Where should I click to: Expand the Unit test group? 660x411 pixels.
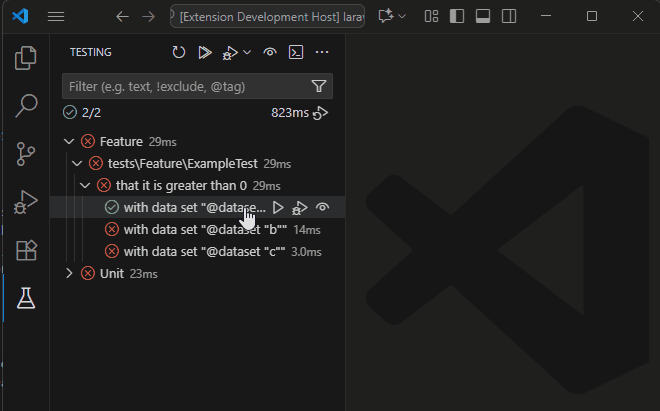pyautogui.click(x=69, y=273)
